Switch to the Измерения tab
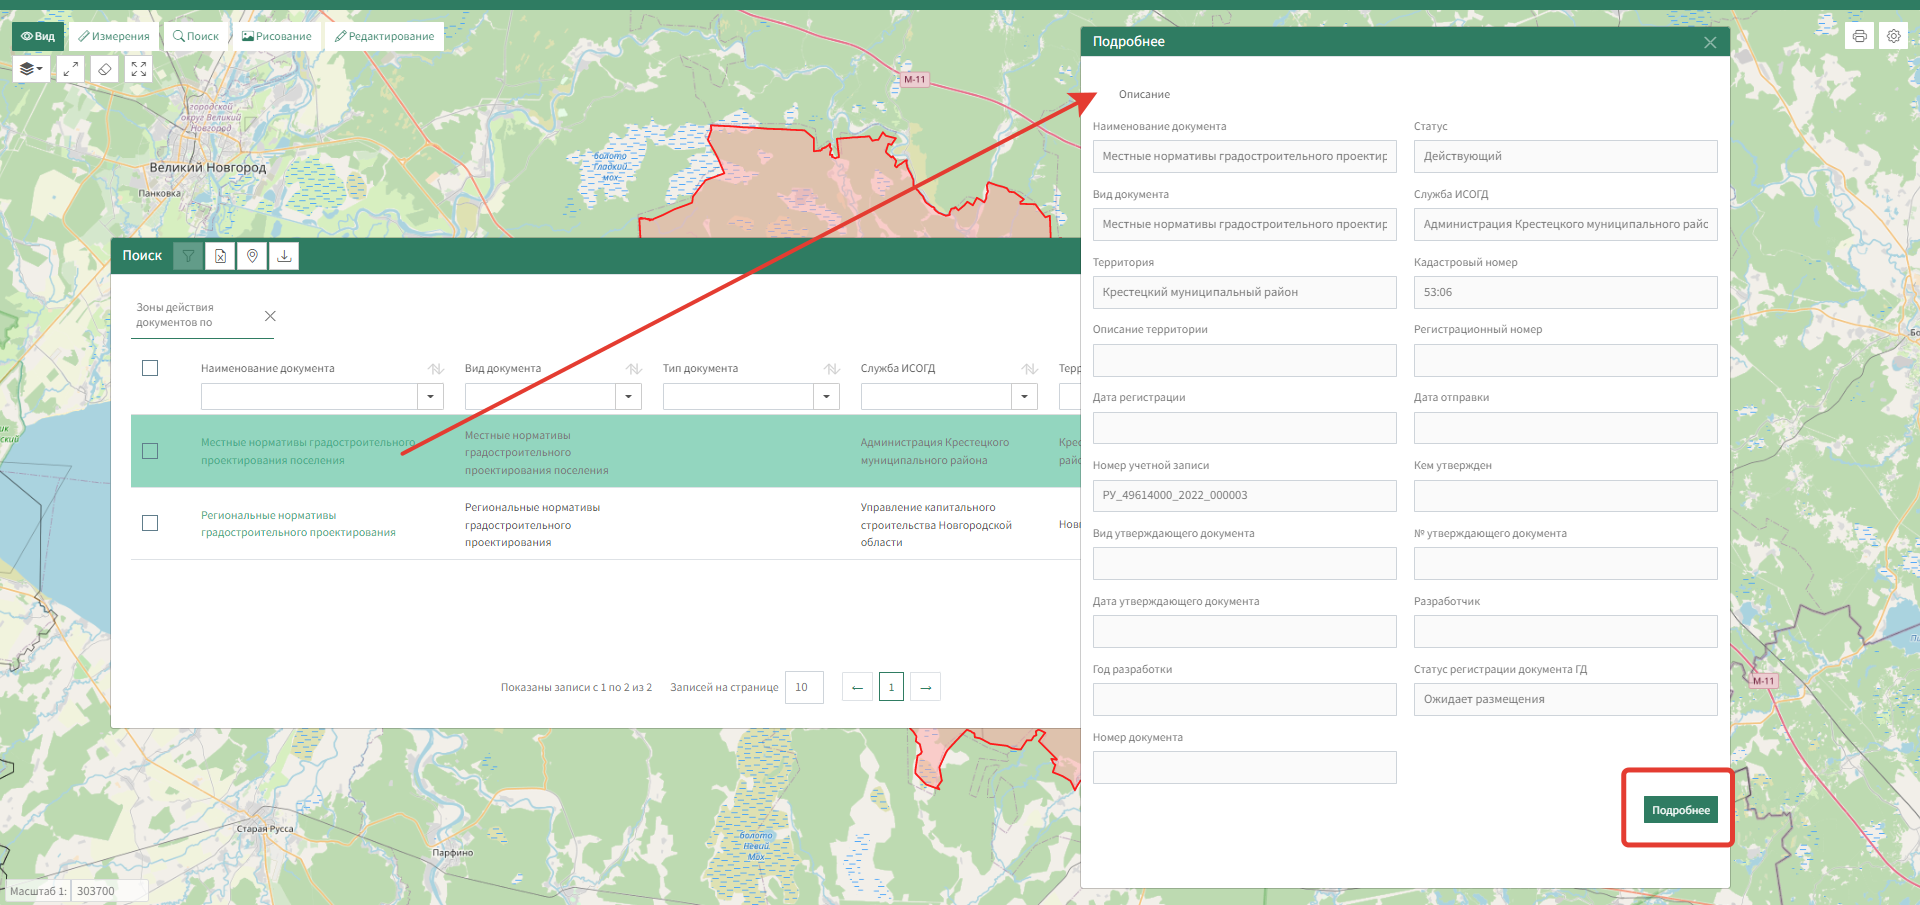 tap(113, 35)
